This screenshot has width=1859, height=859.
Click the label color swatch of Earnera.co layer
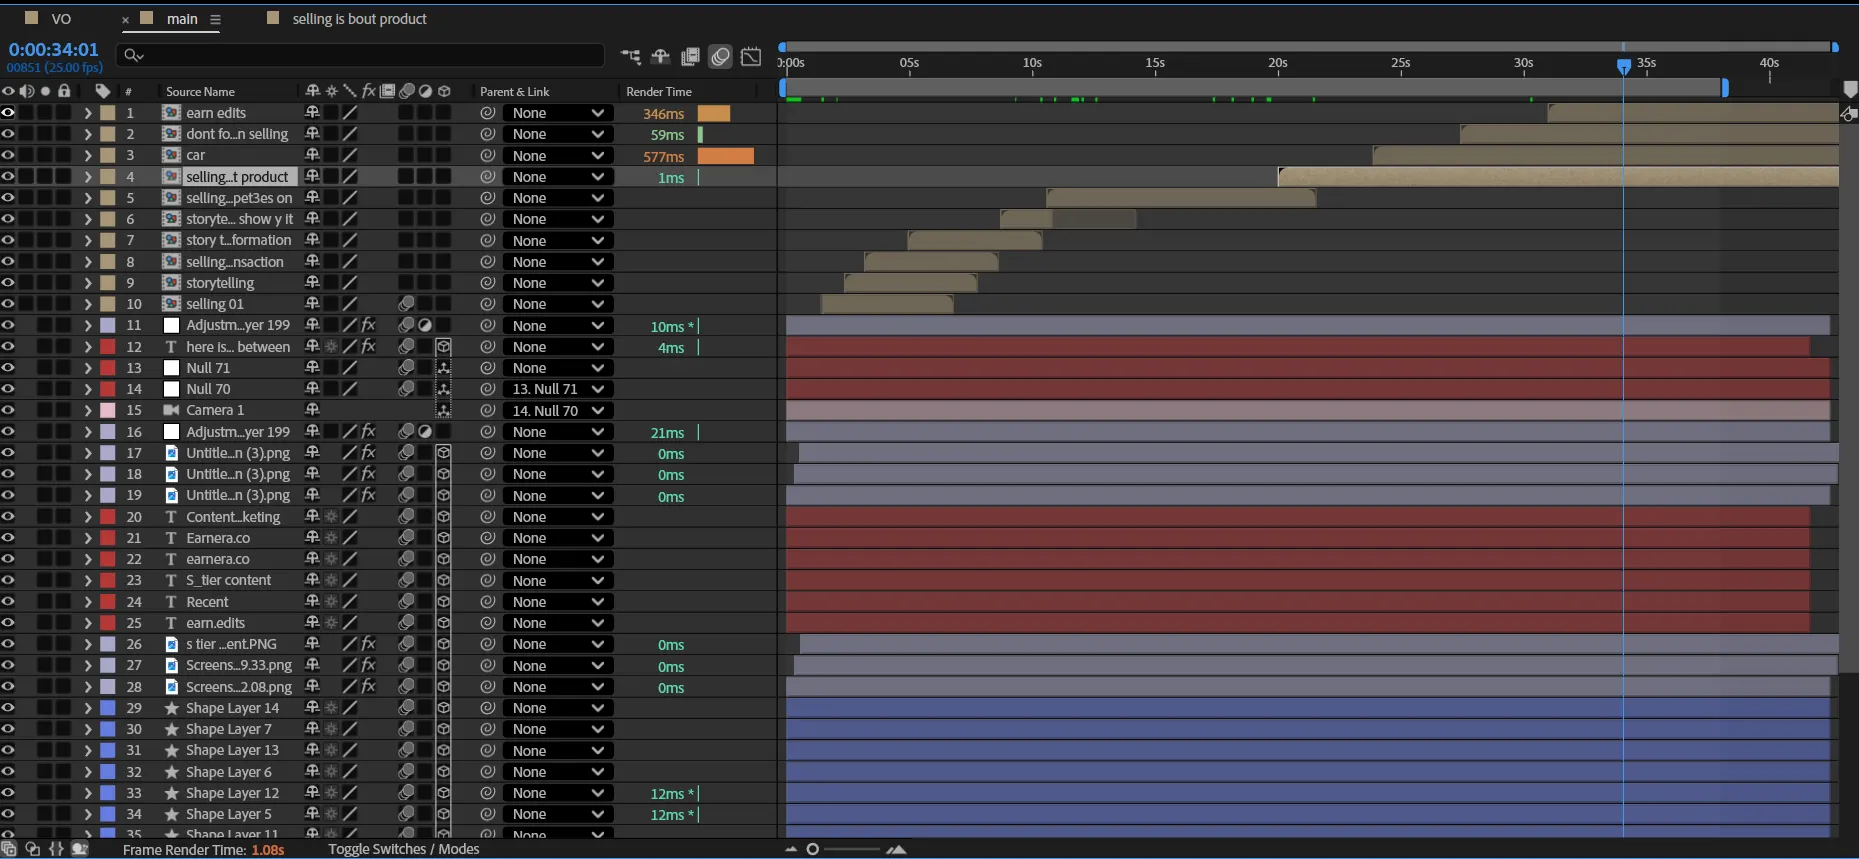(108, 538)
